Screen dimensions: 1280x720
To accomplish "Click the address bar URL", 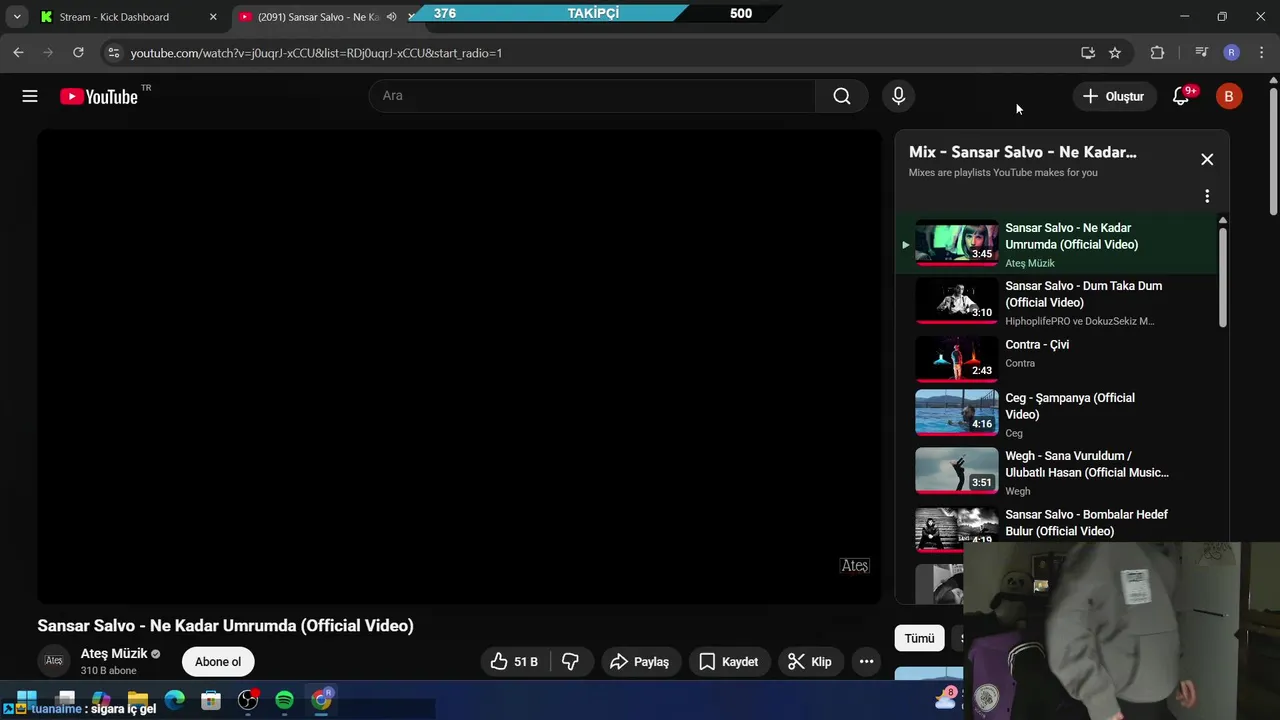I will (316, 53).
